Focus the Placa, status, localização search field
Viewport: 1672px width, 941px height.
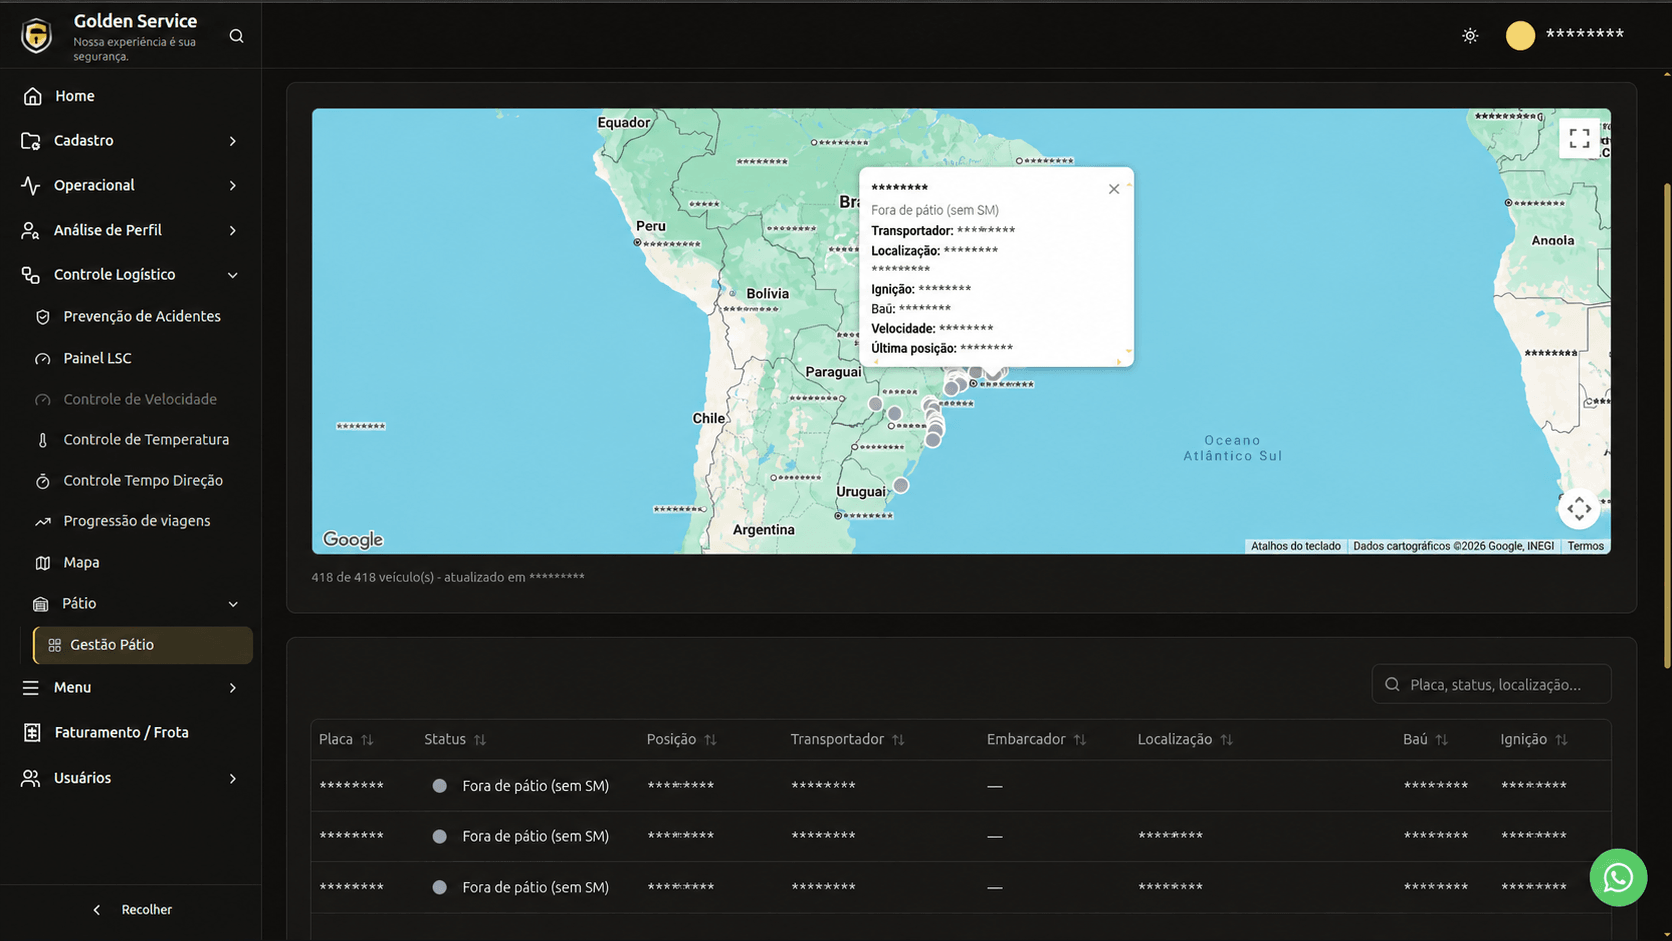coord(1491,684)
